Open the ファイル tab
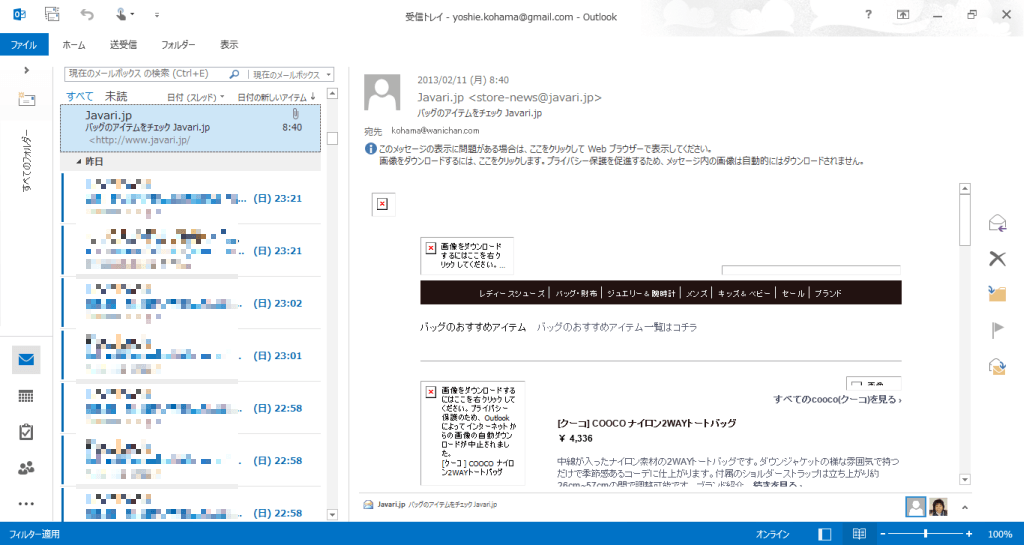 24,44
